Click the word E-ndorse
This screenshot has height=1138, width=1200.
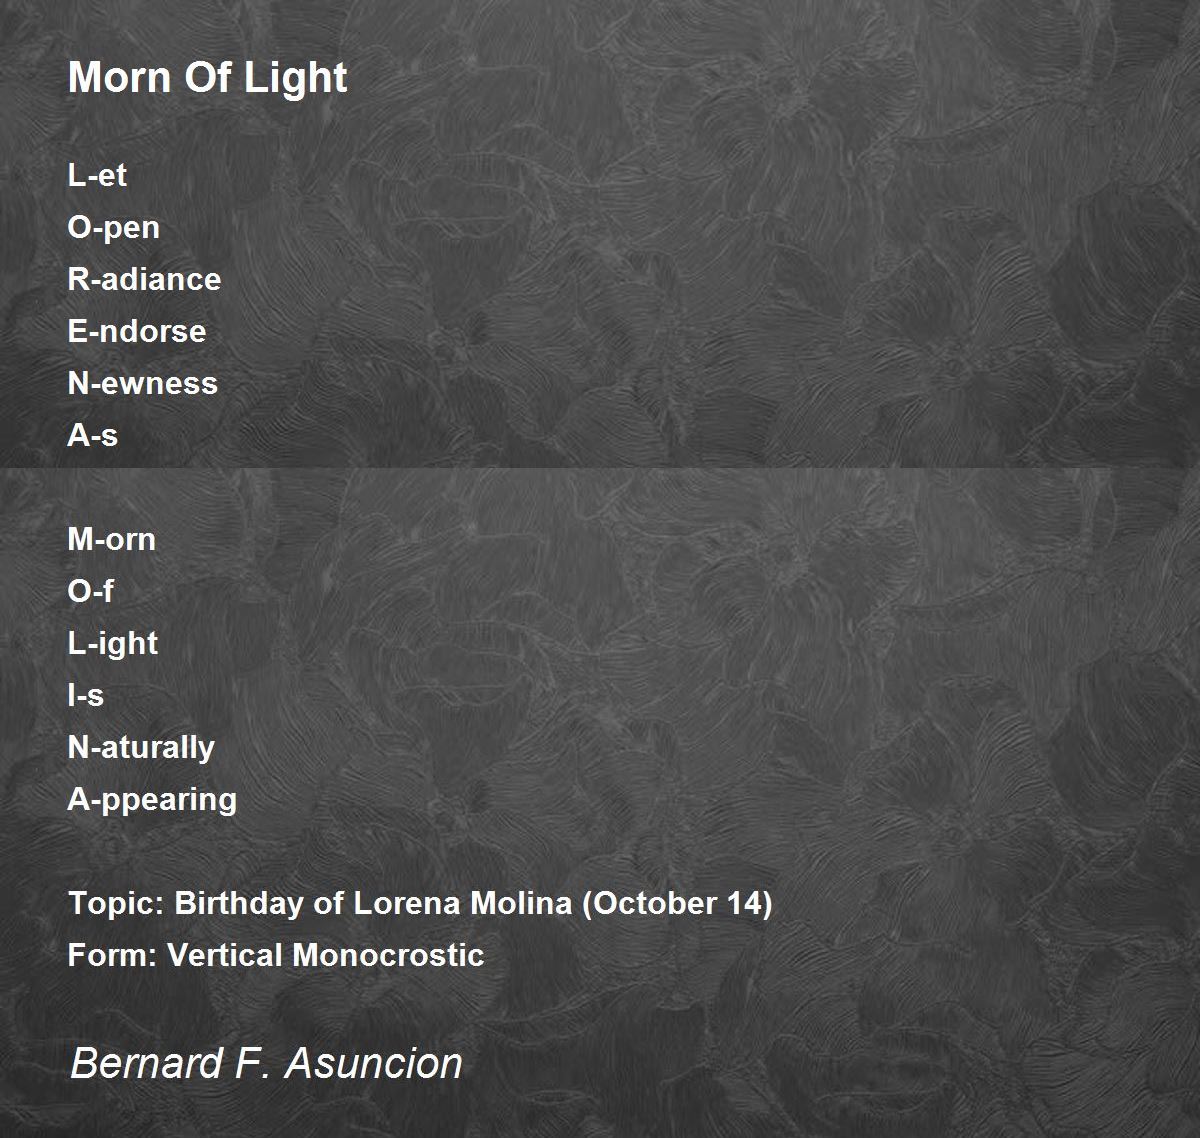(137, 331)
